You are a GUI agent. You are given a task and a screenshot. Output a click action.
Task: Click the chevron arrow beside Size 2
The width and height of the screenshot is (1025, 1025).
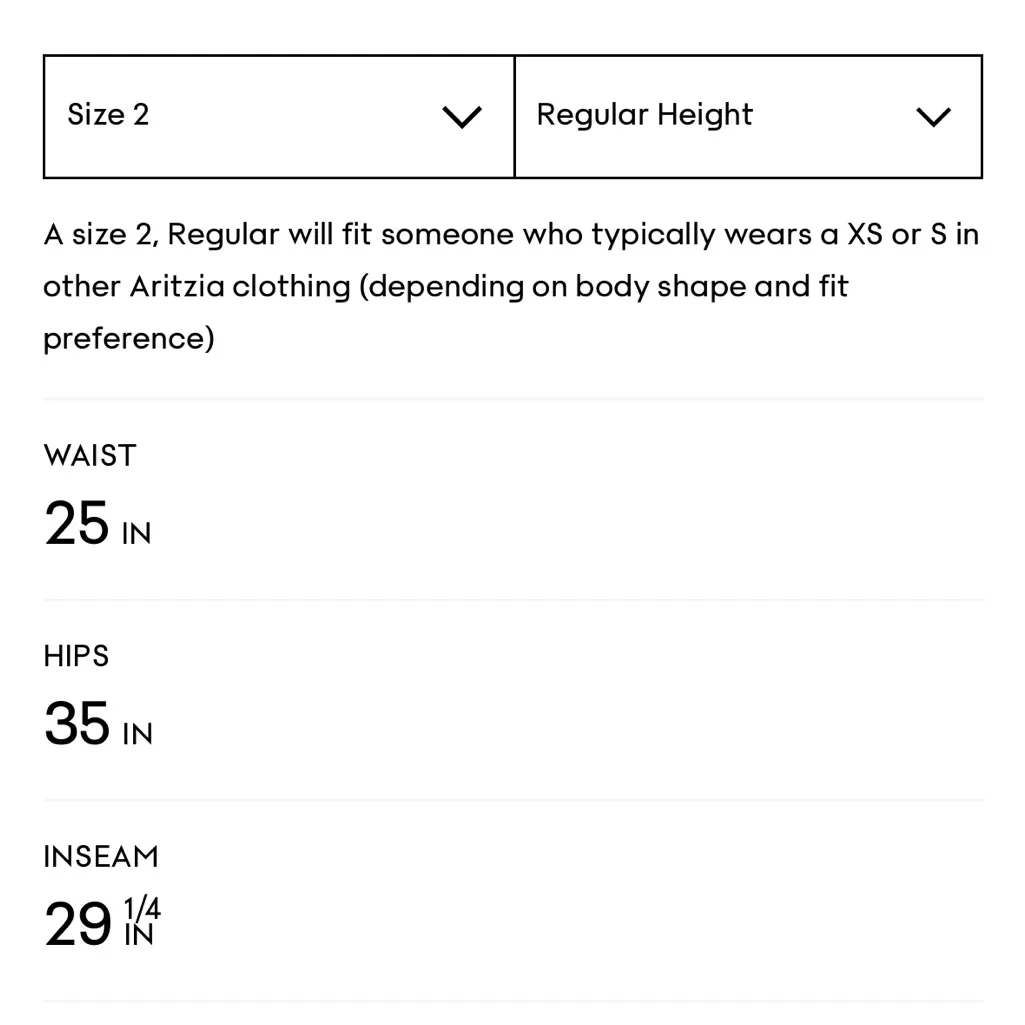coord(462,117)
